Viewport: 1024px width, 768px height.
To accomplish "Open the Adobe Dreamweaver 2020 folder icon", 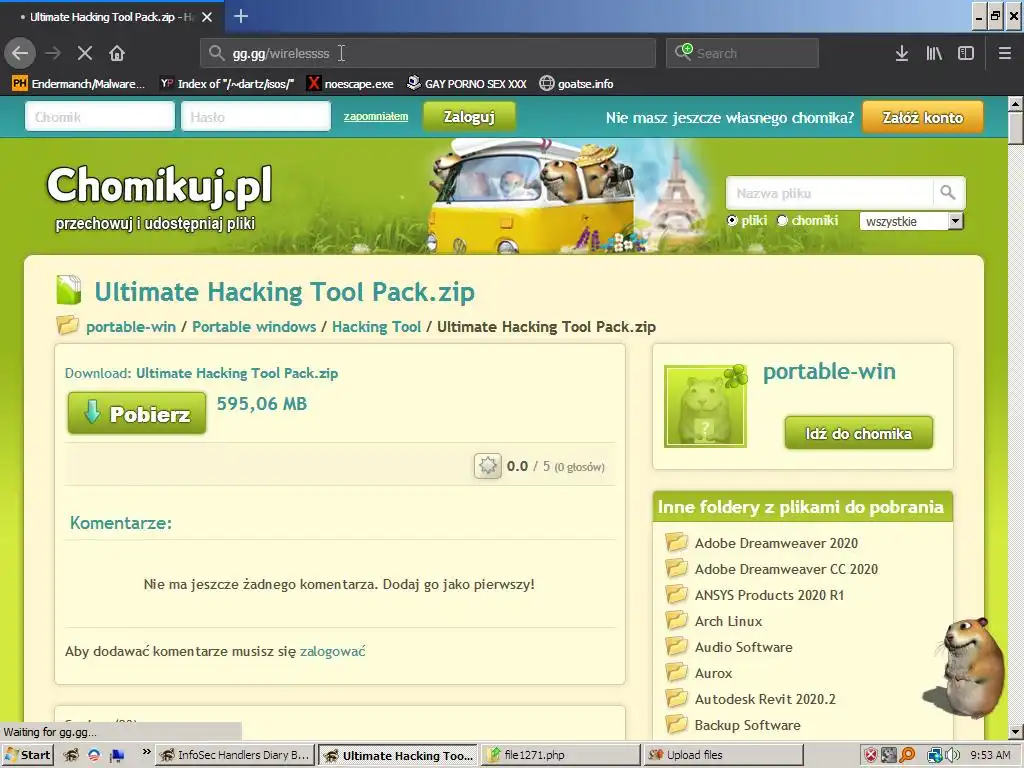I will [x=677, y=542].
